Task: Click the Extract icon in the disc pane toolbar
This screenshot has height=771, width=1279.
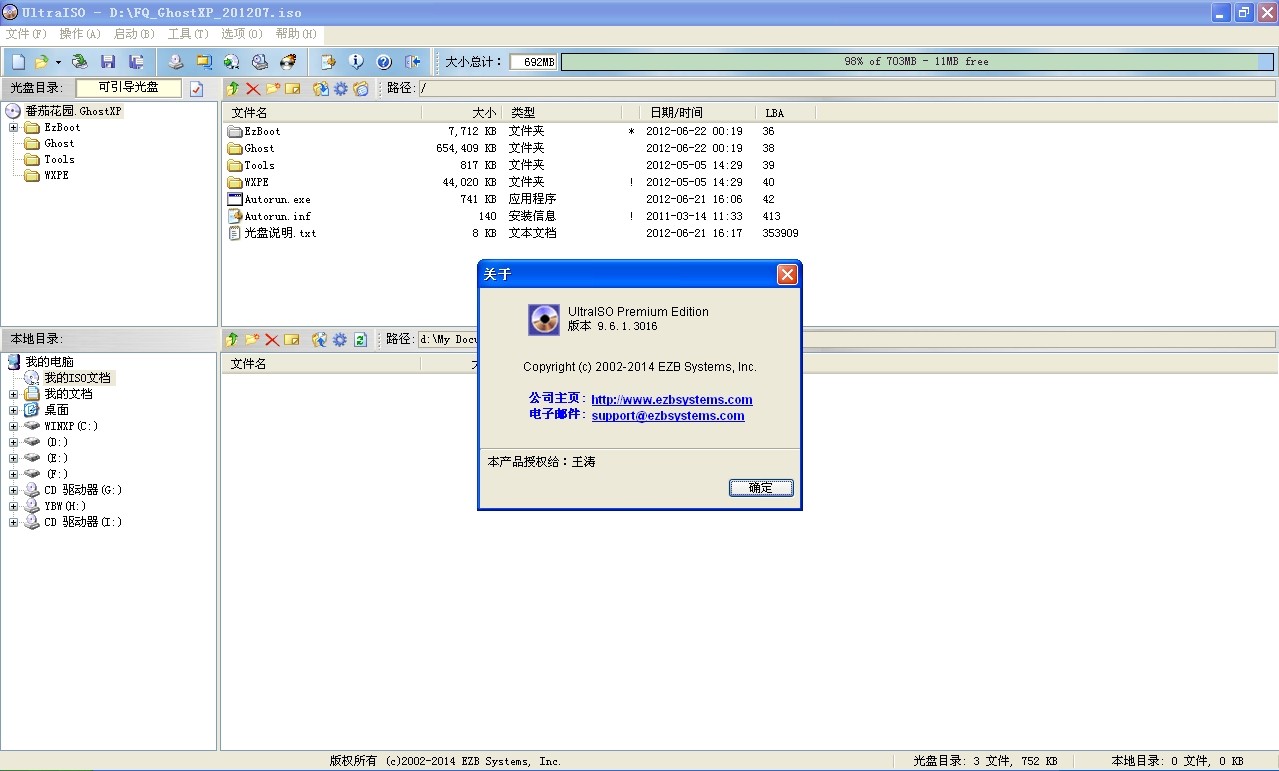Action: 321,89
